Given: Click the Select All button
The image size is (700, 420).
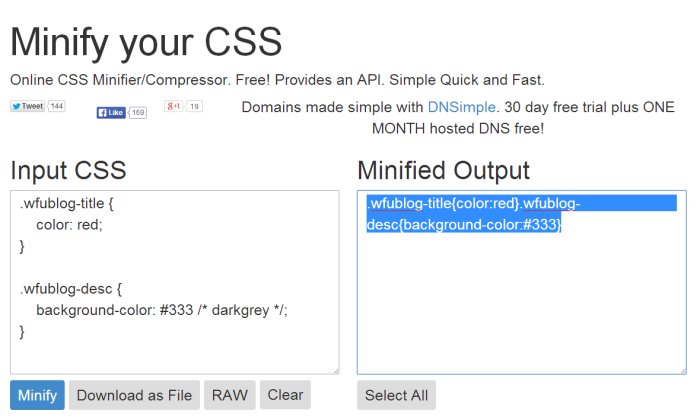Looking at the screenshot, I should [x=396, y=395].
